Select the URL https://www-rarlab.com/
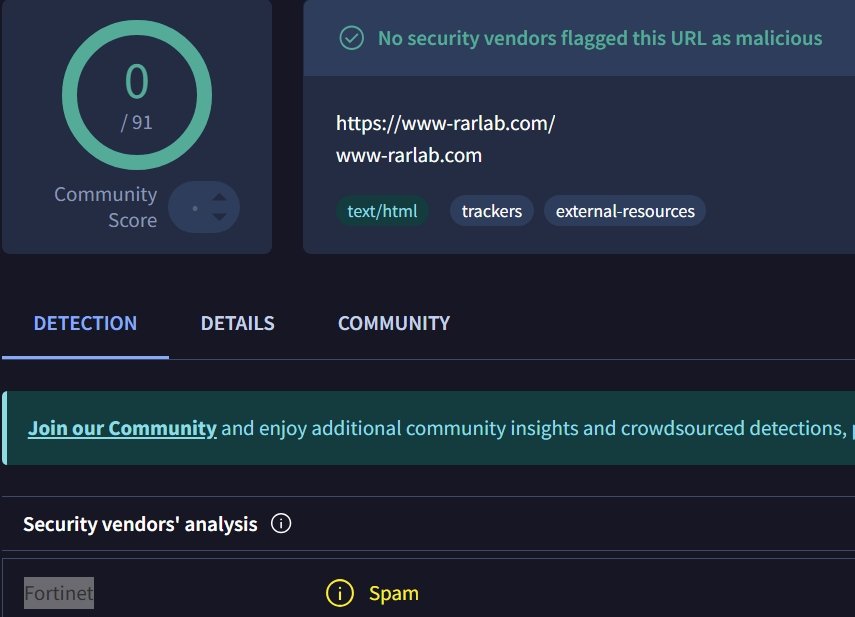The image size is (855, 617). [445, 123]
